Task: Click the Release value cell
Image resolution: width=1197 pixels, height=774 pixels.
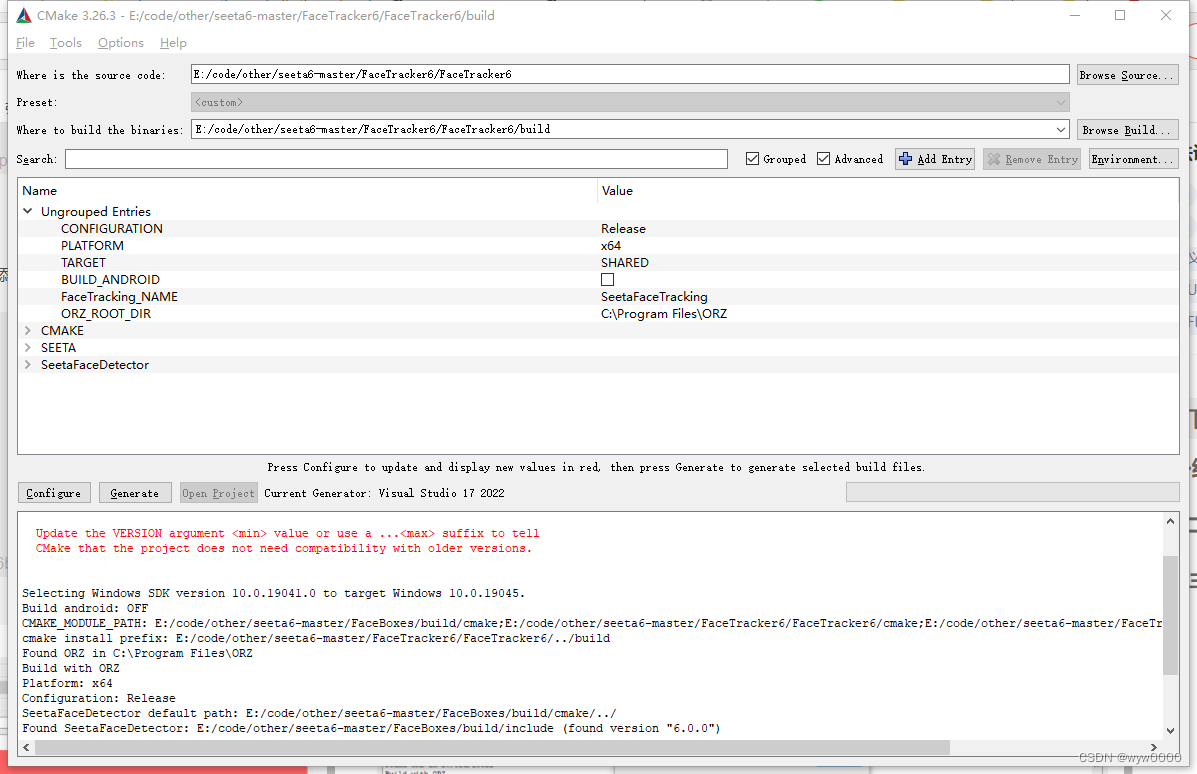Action: tap(623, 228)
